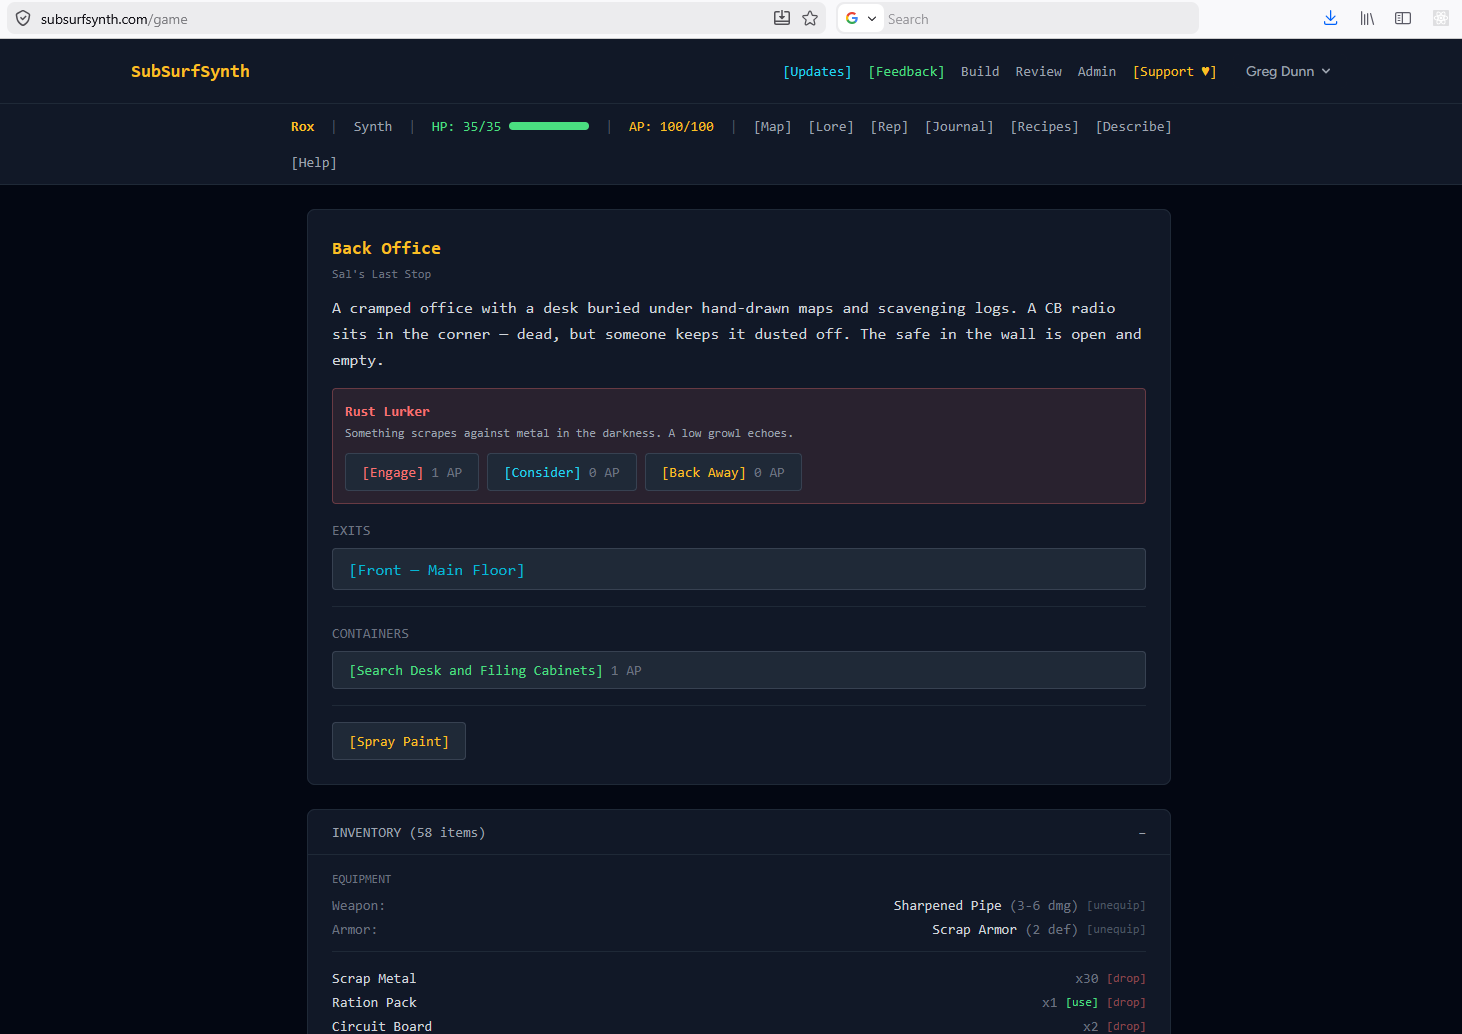Click the Google search engine icon
This screenshot has width=1462, height=1034.
tap(852, 18)
